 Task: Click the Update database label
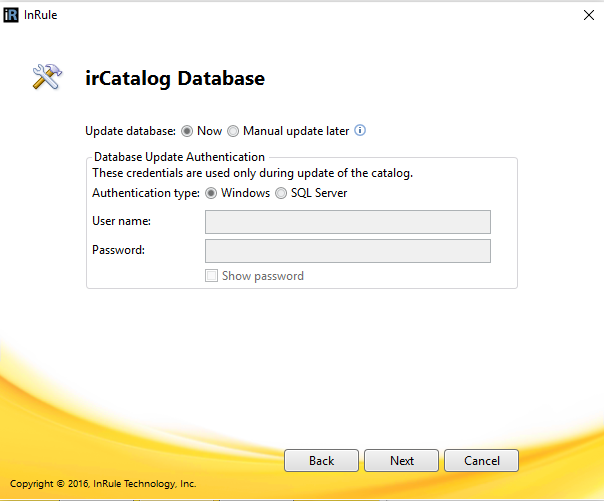pos(130,131)
